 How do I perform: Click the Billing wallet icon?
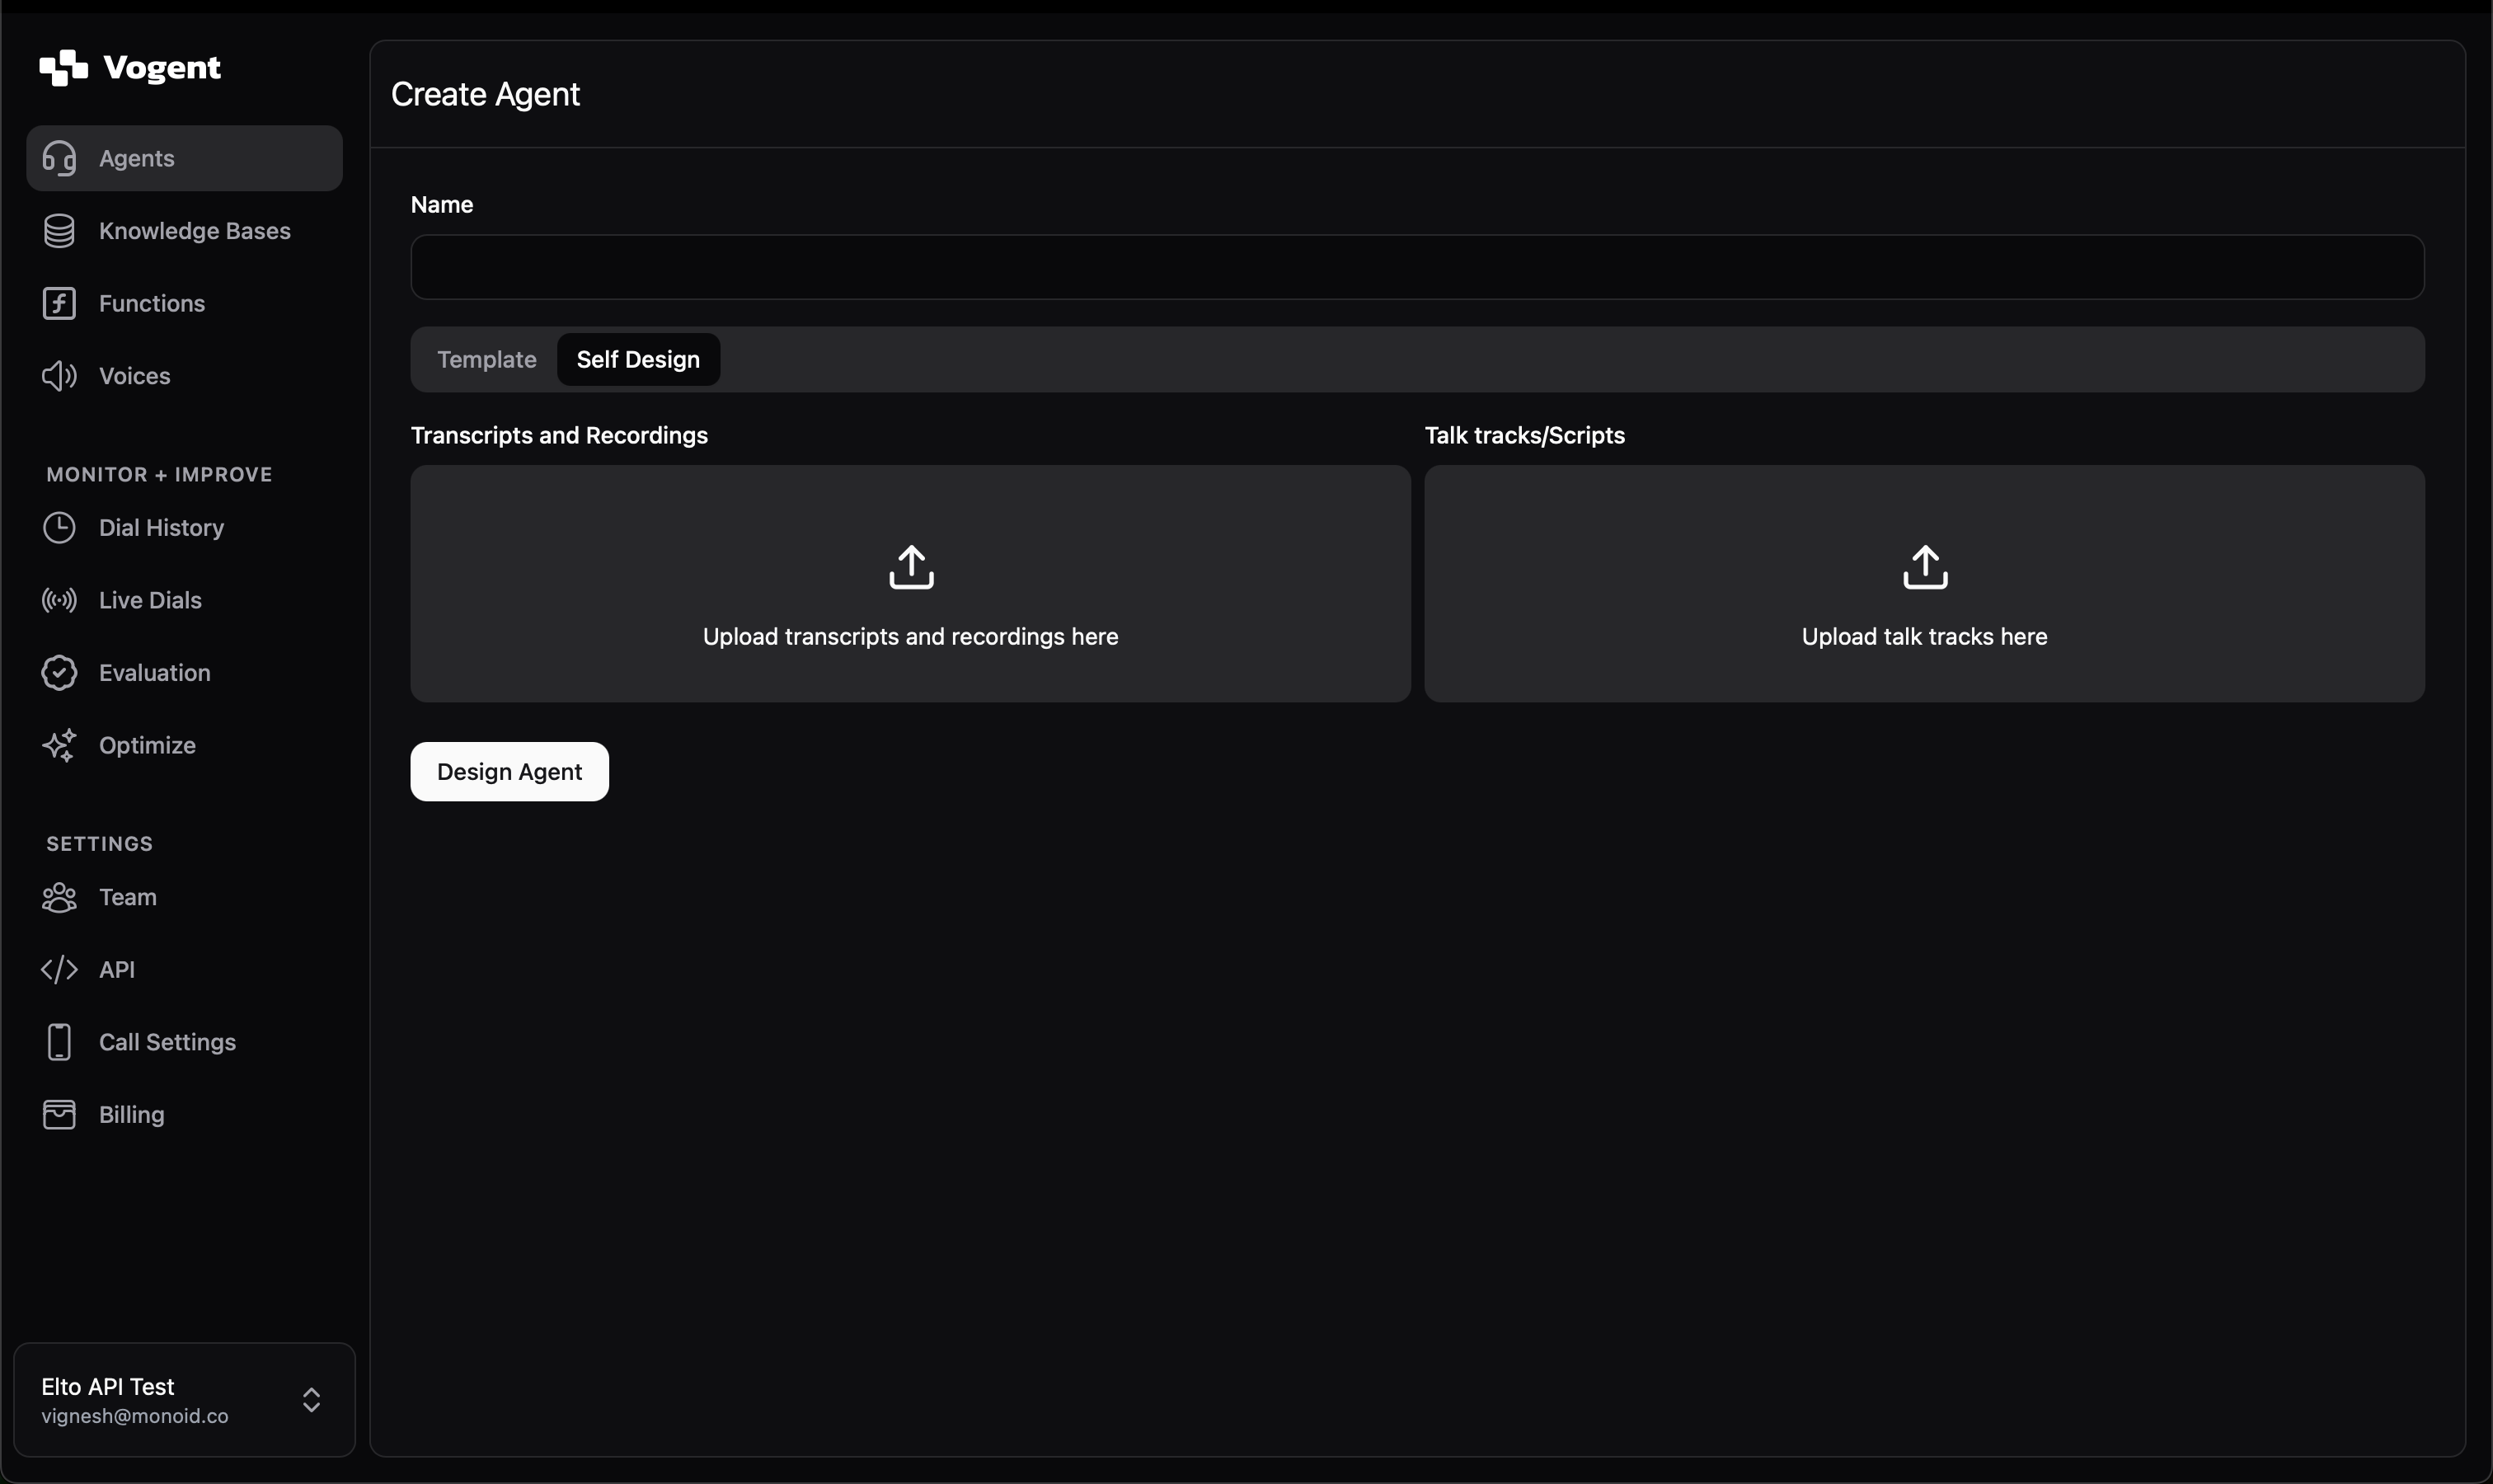point(59,1115)
